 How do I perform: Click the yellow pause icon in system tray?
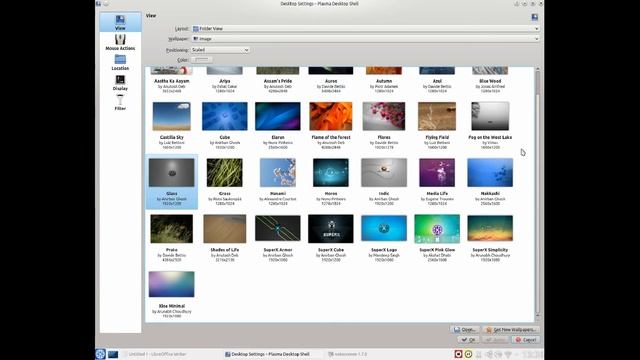click(x=468, y=354)
